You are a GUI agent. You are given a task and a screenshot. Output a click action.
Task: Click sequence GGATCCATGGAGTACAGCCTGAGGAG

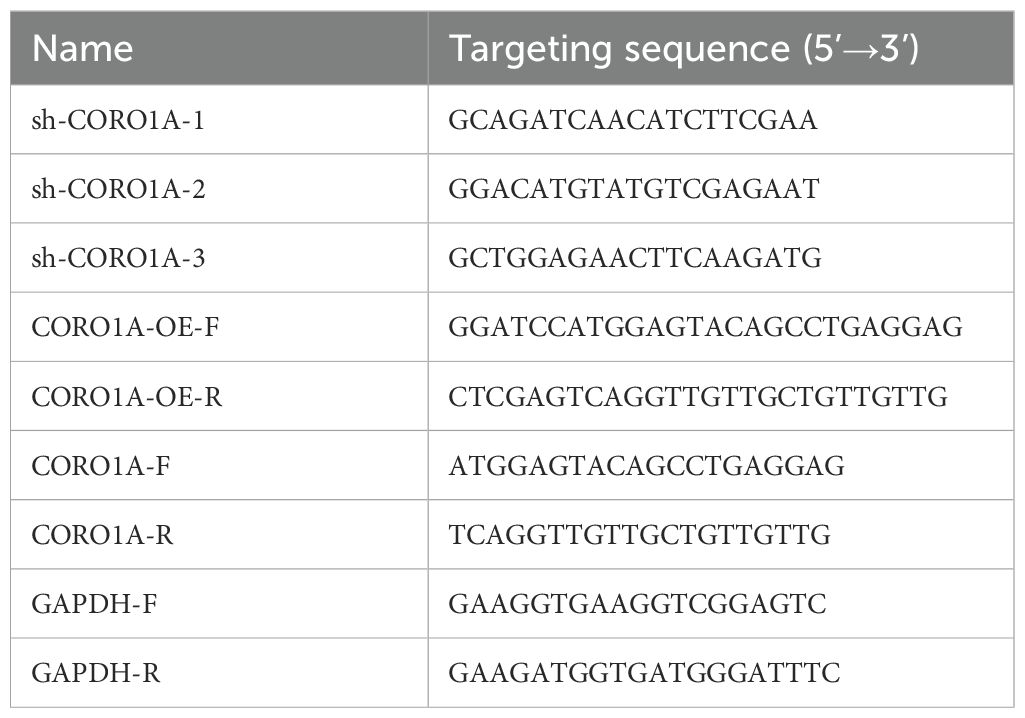(705, 327)
